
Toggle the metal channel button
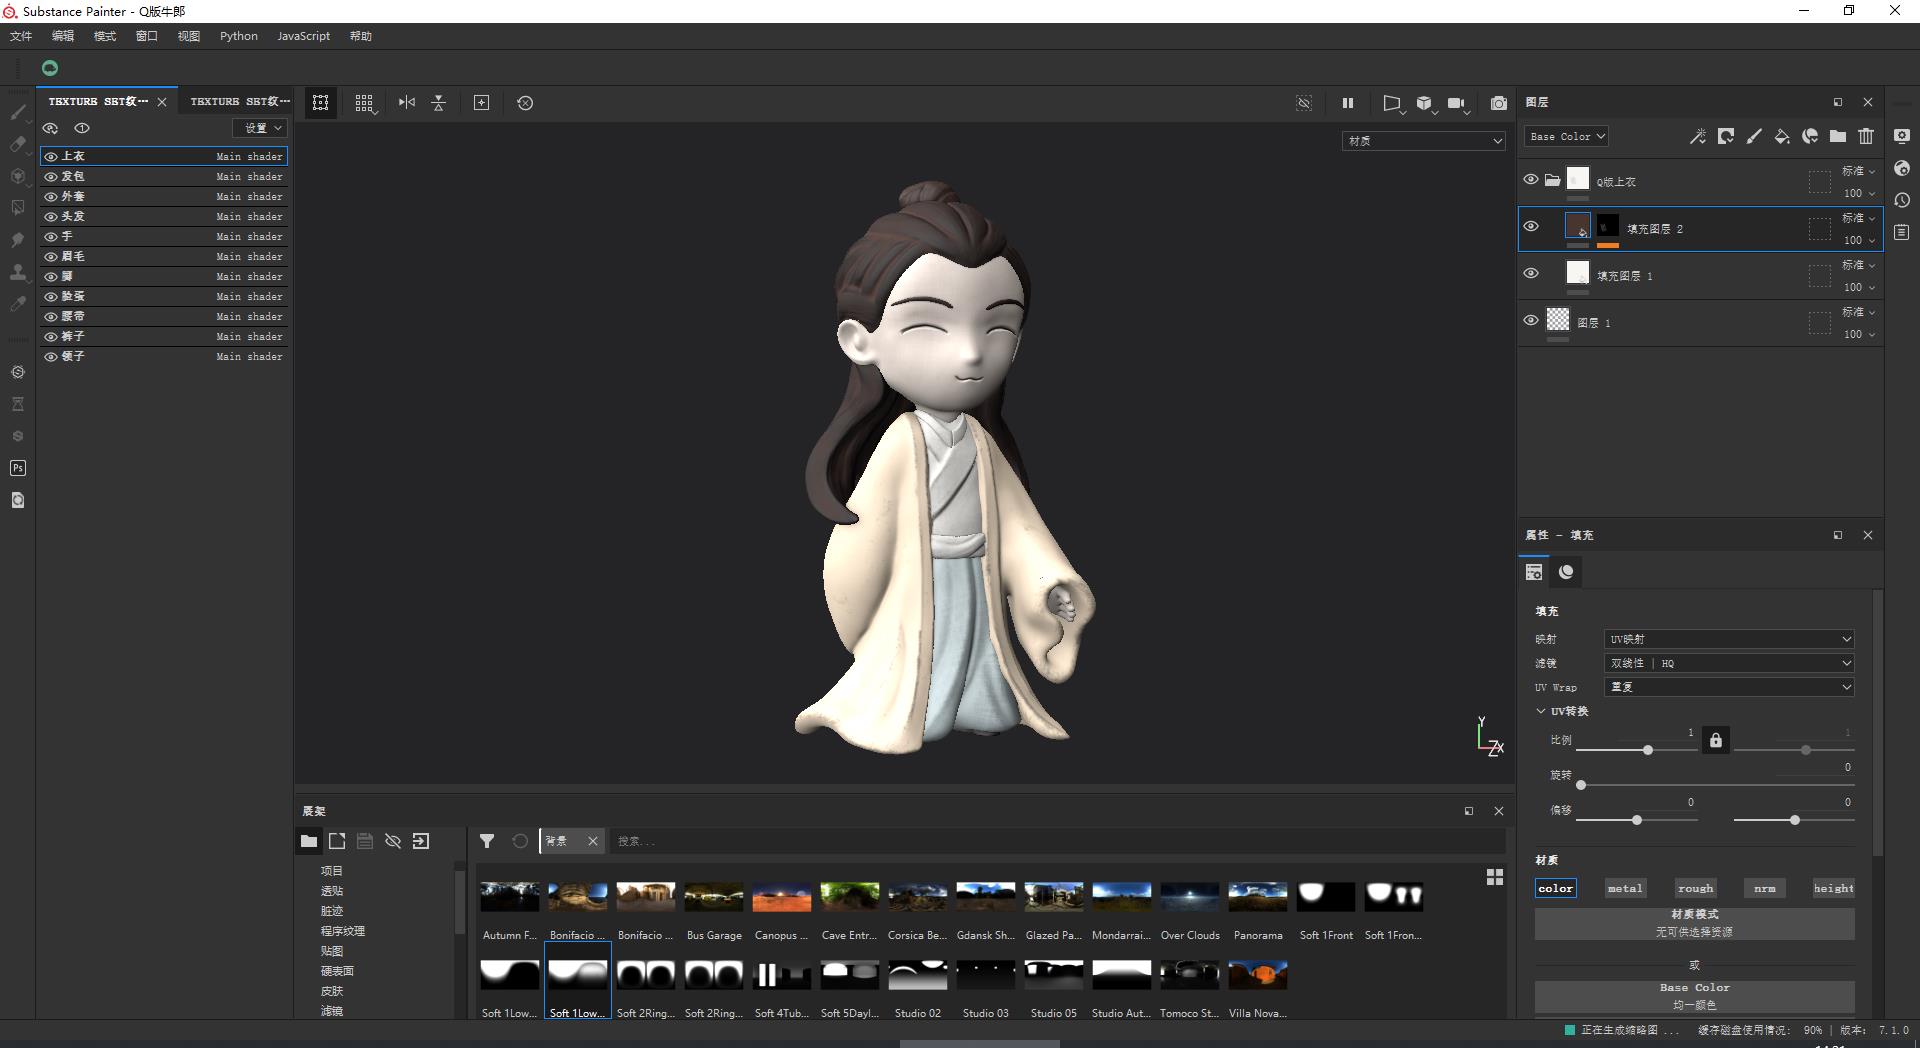pyautogui.click(x=1625, y=888)
